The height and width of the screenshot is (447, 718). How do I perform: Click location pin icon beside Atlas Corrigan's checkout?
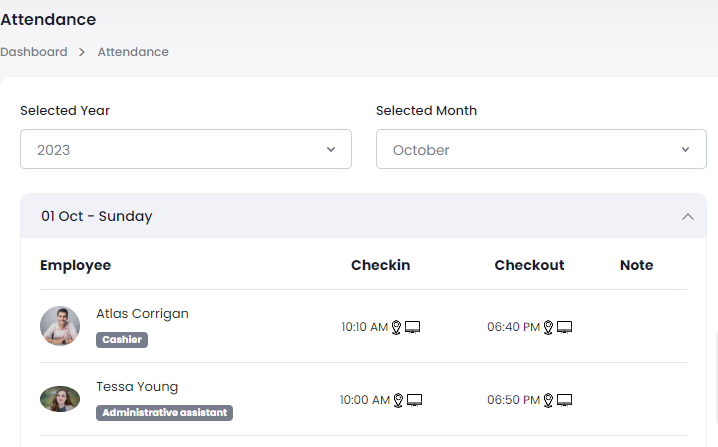point(548,327)
